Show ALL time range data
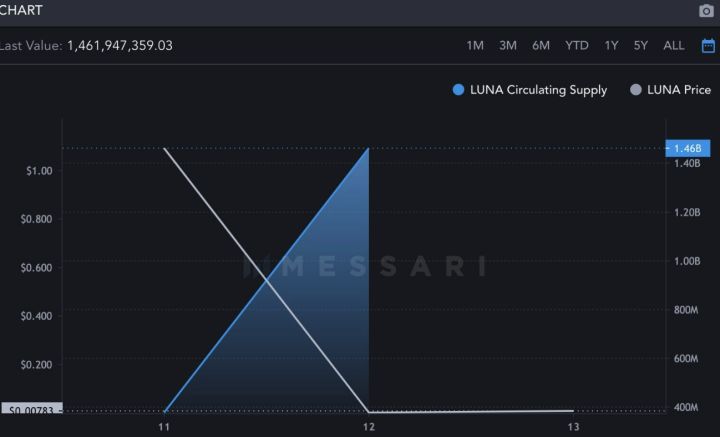 coord(674,46)
